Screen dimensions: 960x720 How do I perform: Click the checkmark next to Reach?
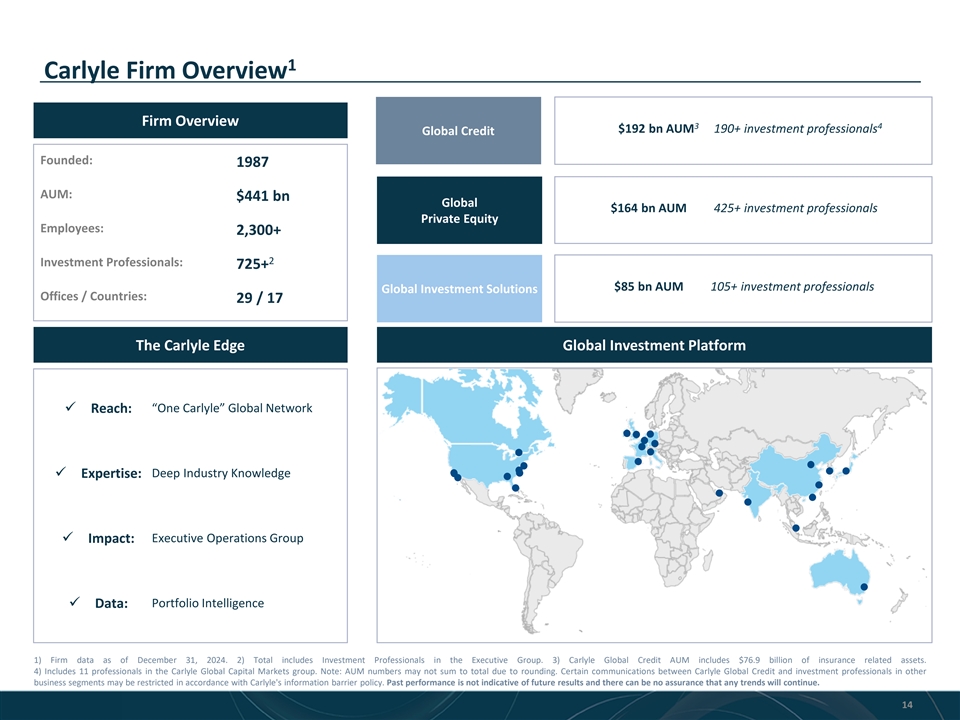tap(69, 408)
